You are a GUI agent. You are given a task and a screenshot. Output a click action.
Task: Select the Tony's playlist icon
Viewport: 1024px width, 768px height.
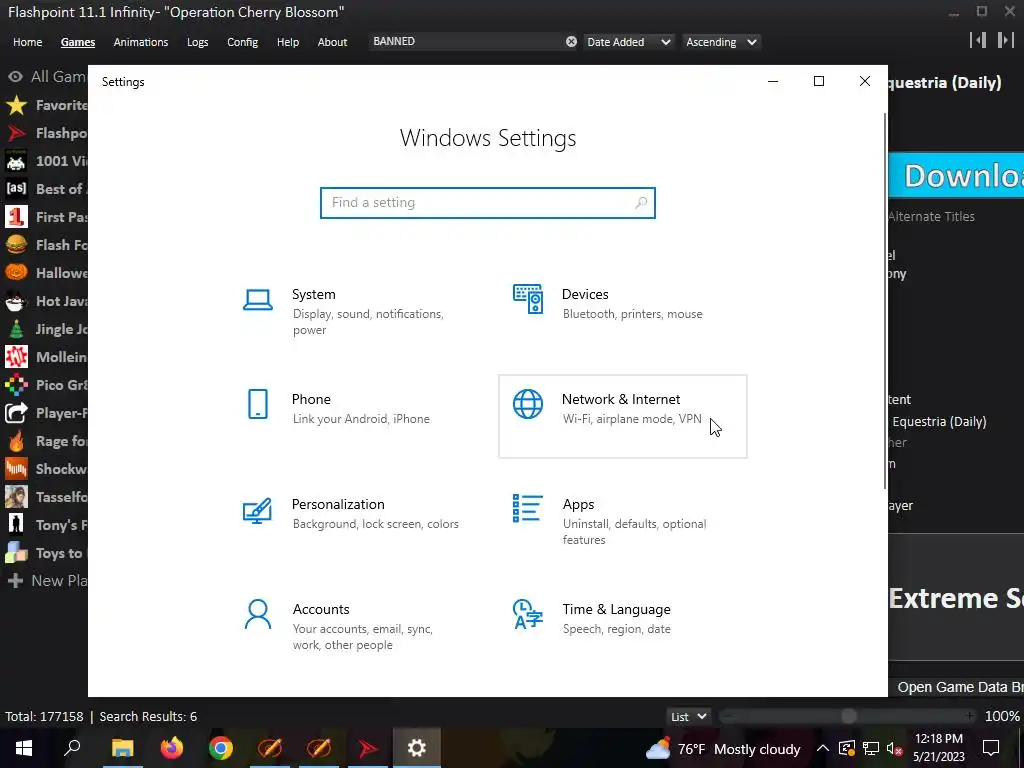point(16,524)
